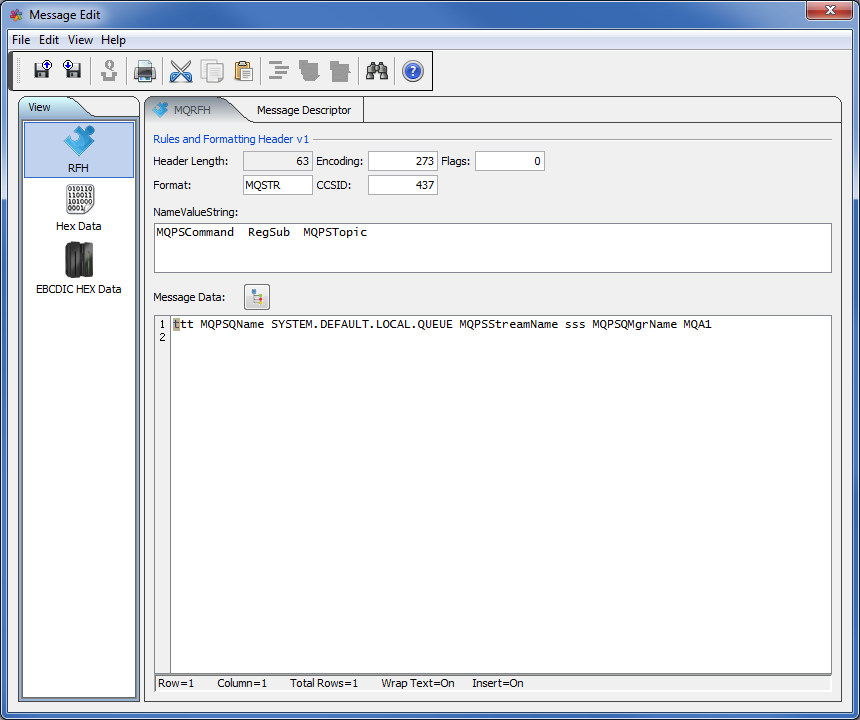Select the Hex Data view icon
Viewport: 860px width, 720px height.
pyautogui.click(x=79, y=208)
